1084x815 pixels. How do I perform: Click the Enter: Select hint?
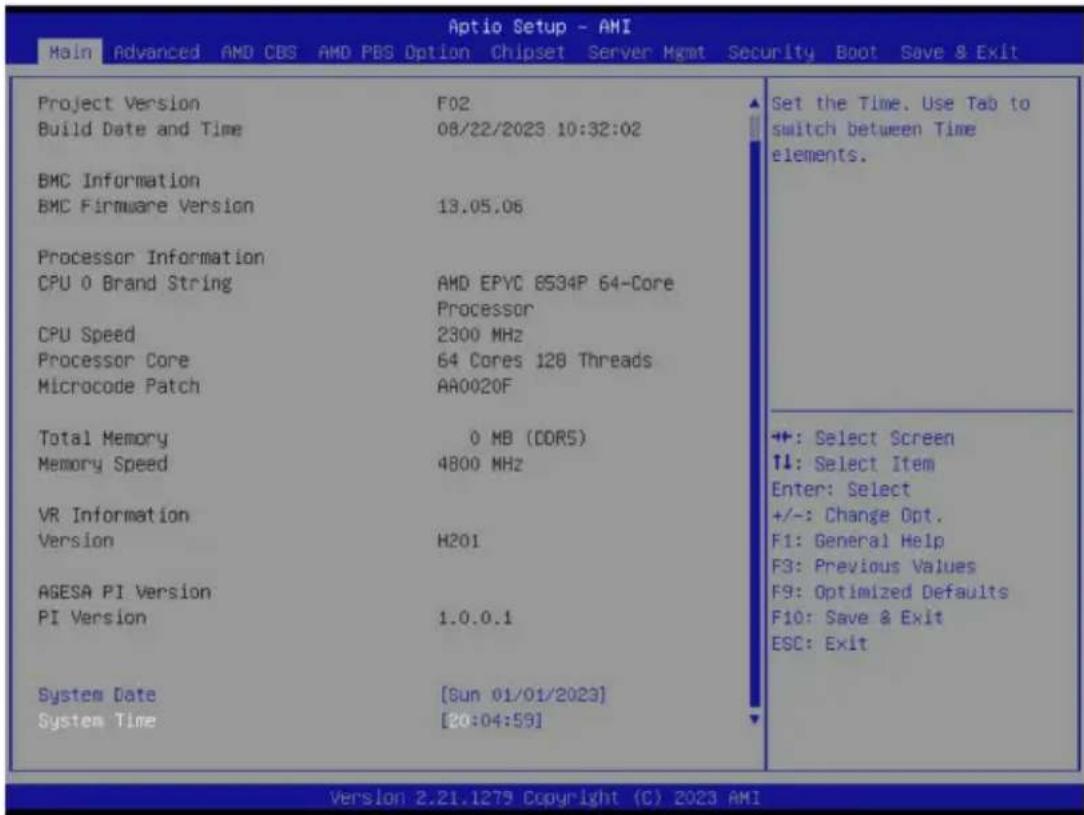point(841,489)
